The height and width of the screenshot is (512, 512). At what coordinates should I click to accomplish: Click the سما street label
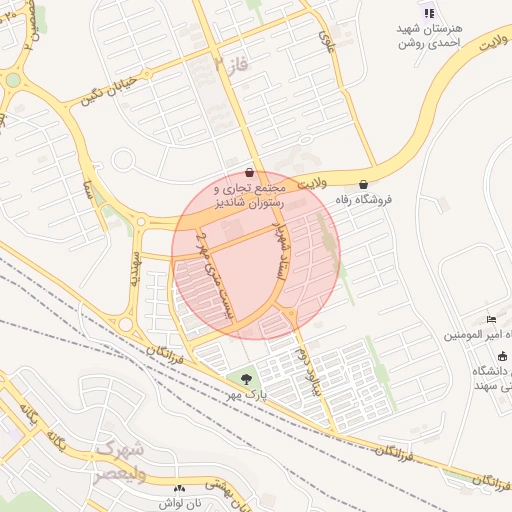click(88, 190)
